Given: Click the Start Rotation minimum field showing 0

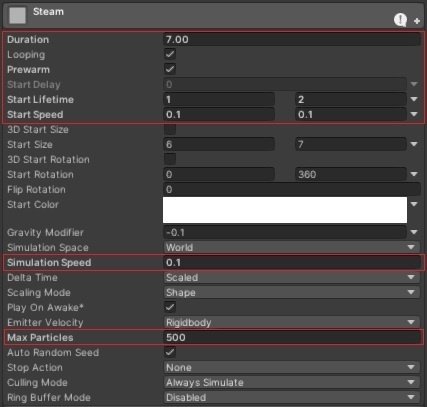Looking at the screenshot, I should pos(219,174).
